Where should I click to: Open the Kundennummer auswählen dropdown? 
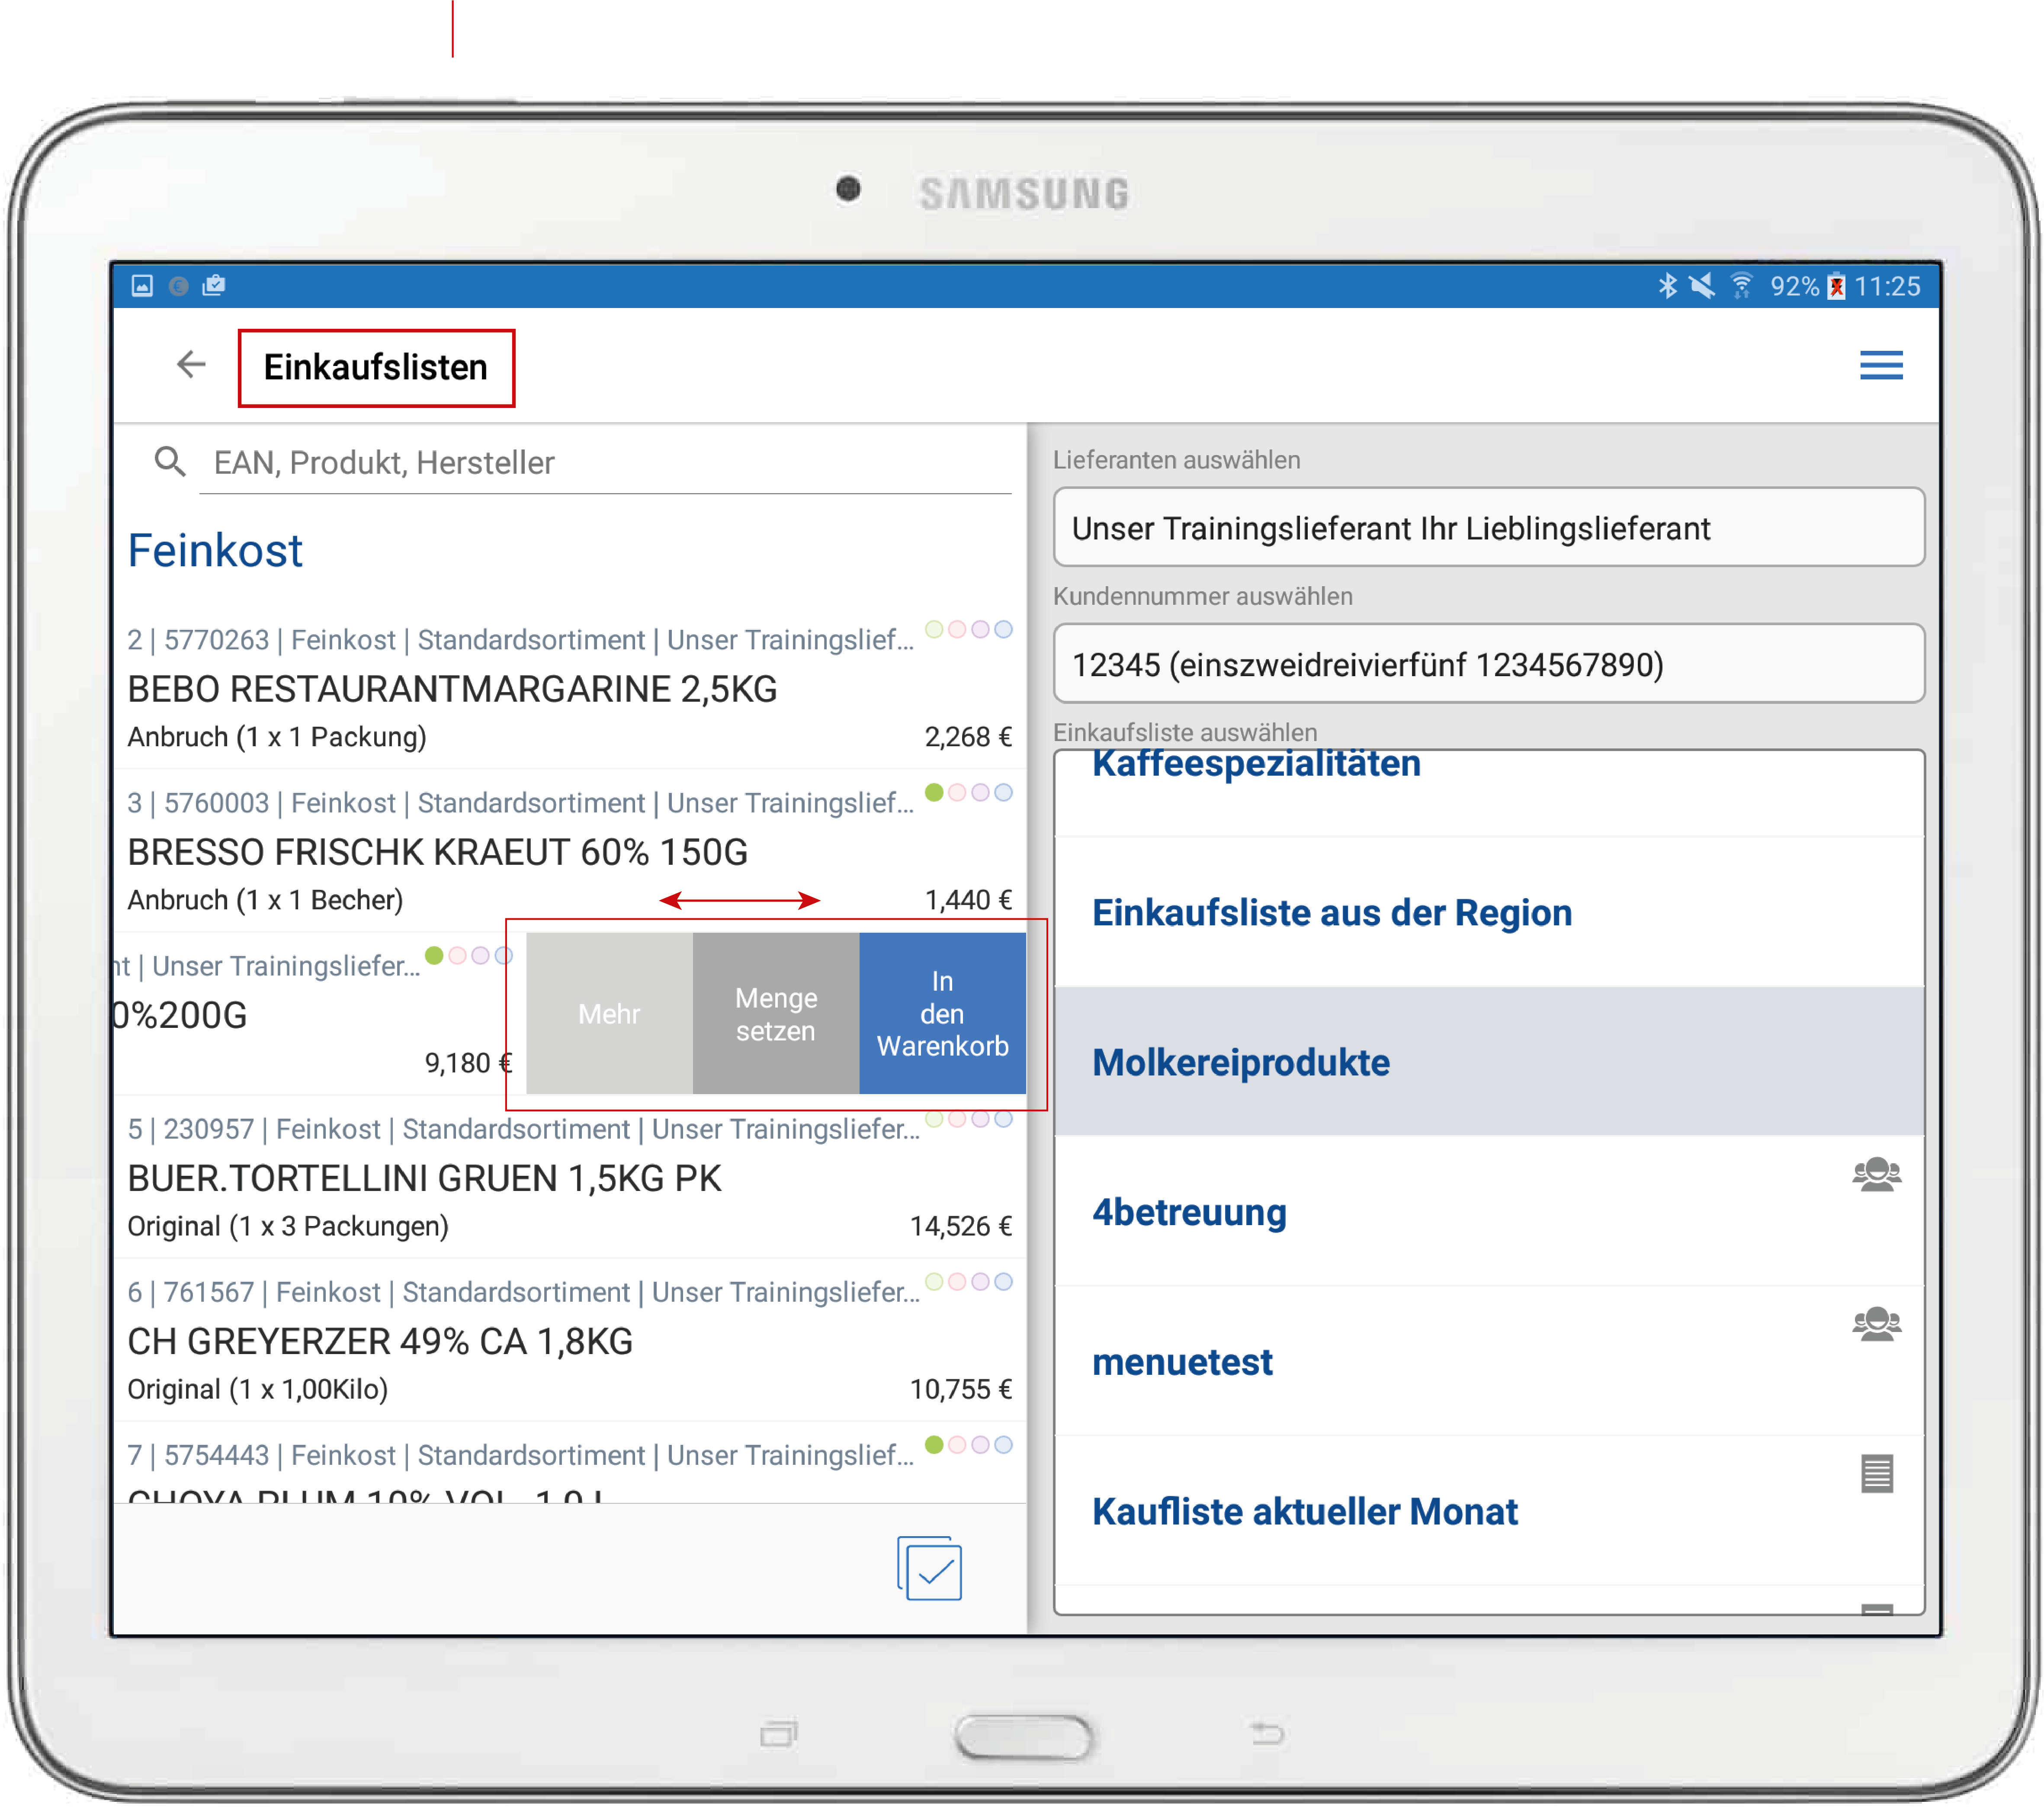pos(1488,664)
